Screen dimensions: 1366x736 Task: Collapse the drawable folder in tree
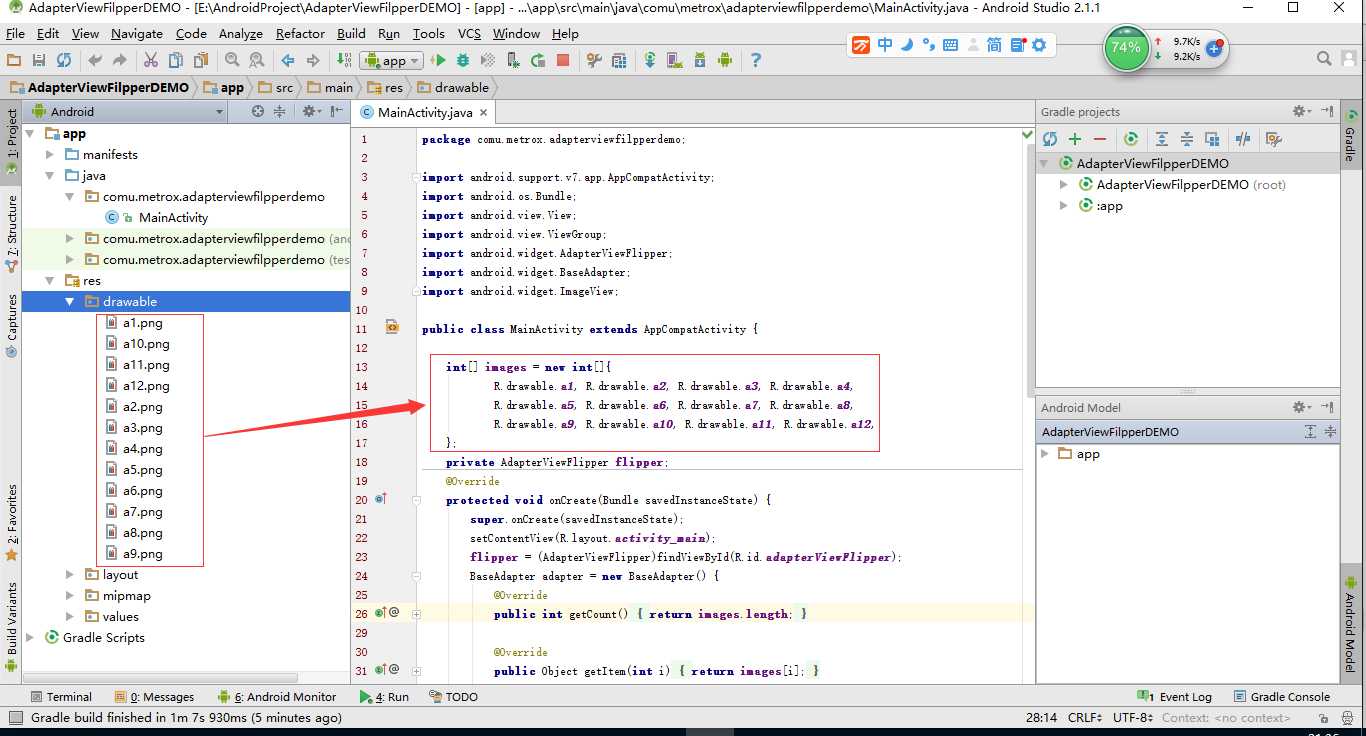point(70,301)
